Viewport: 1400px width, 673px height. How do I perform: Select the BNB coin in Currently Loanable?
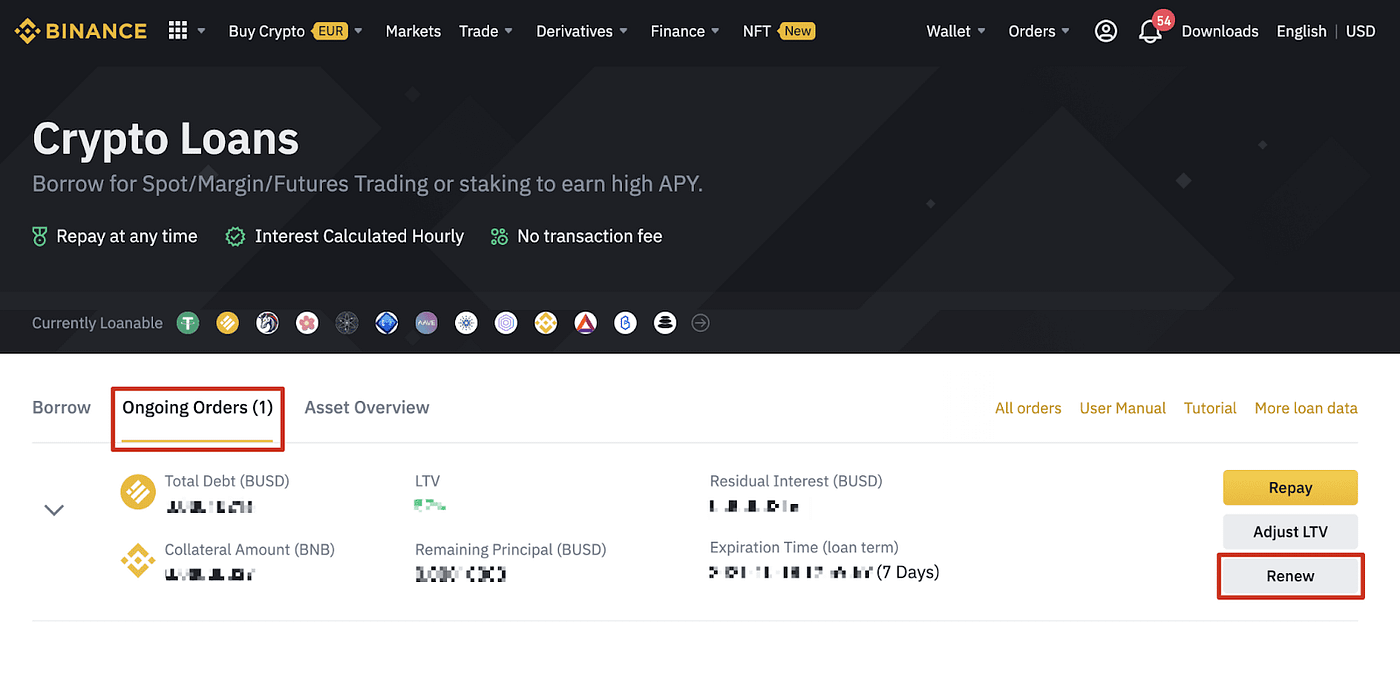pos(546,323)
